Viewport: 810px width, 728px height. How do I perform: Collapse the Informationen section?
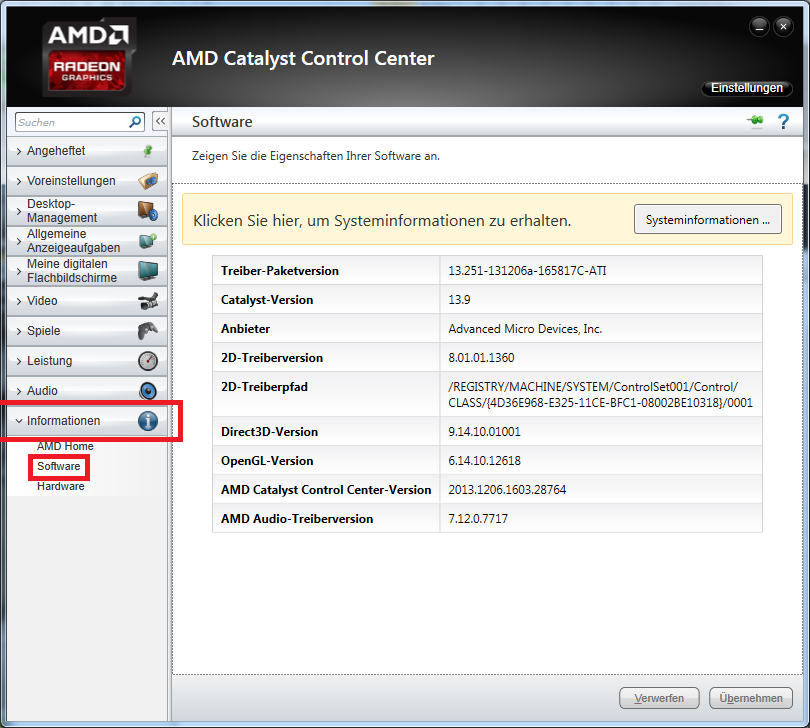coord(87,421)
